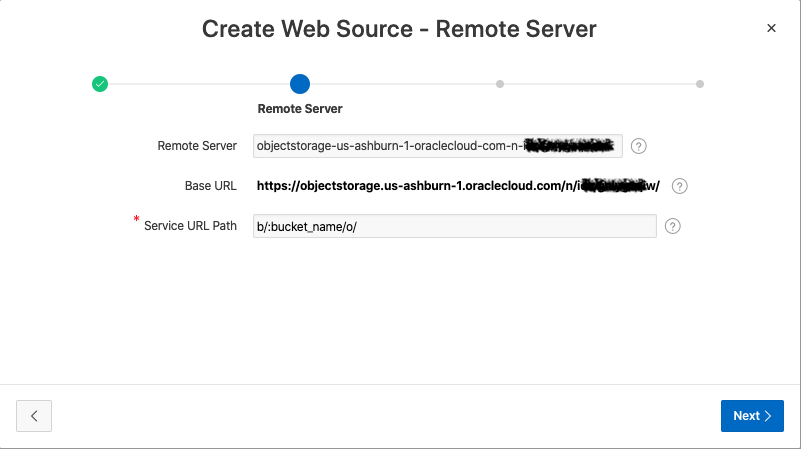Screen dimensions: 801x449
Task: Select the current blue wizard step circle
Action: 300,84
